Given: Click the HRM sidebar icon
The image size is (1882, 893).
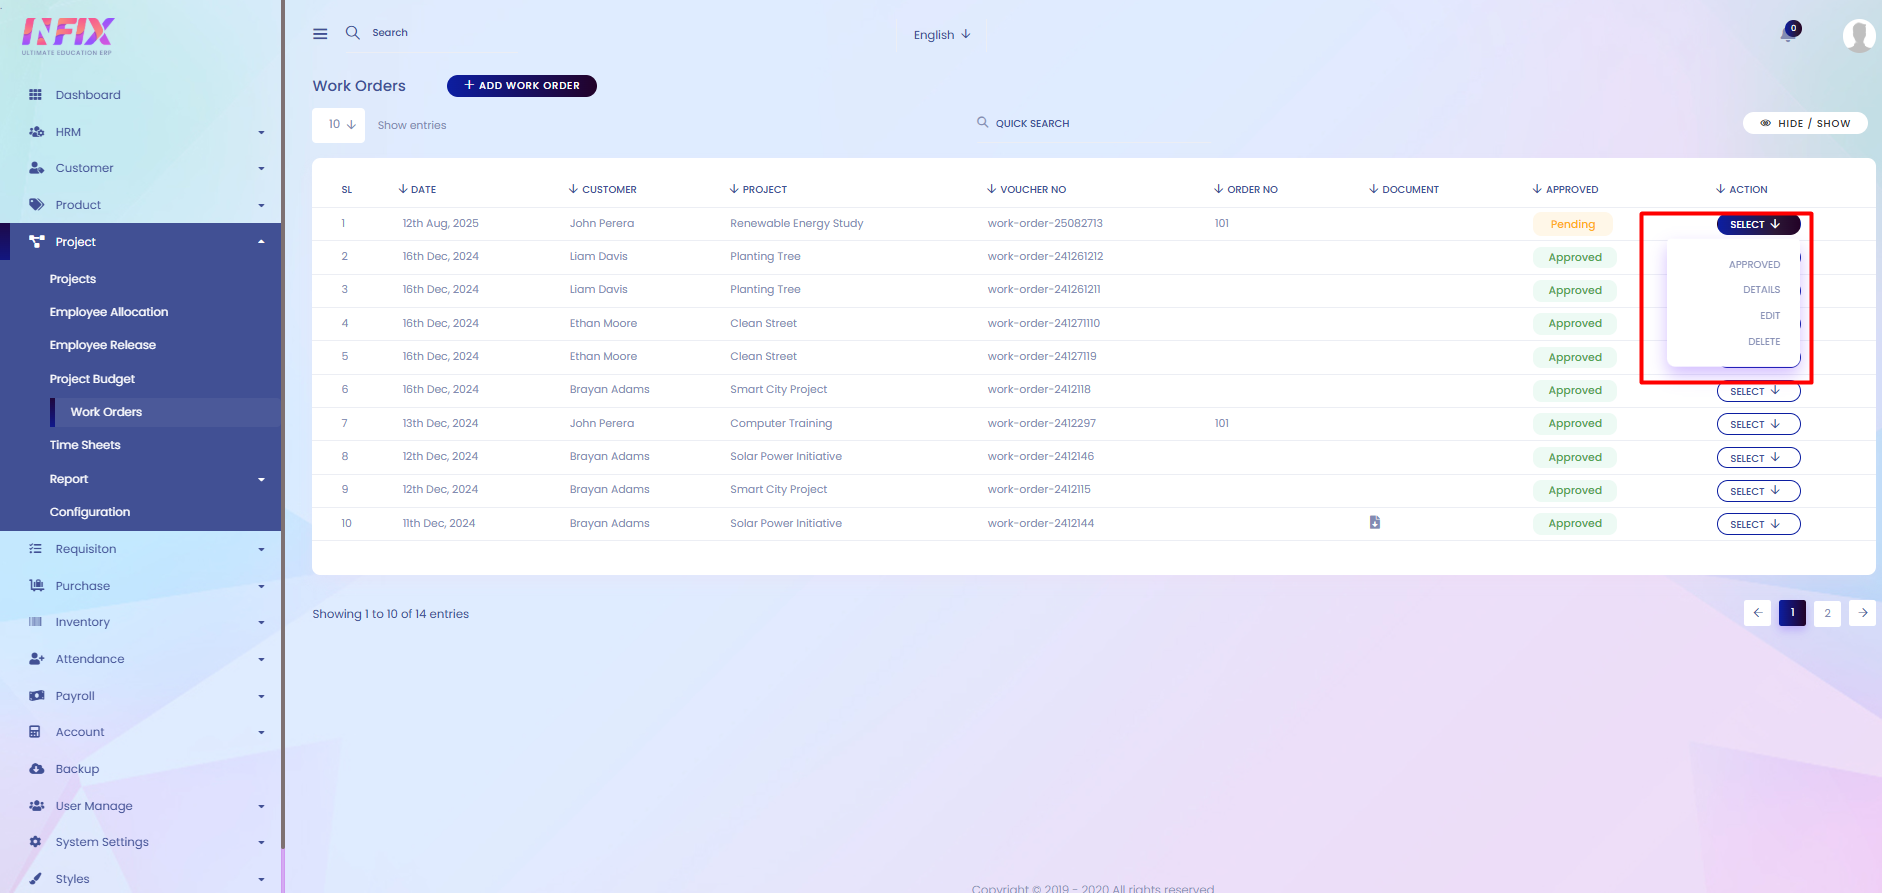Looking at the screenshot, I should [36, 132].
